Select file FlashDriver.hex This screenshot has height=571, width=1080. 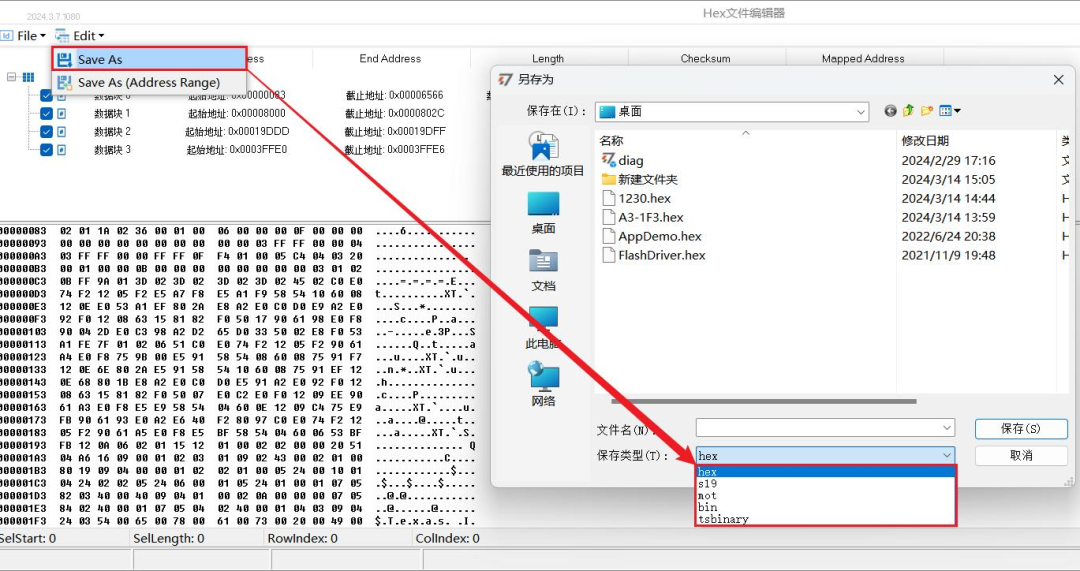coord(654,255)
